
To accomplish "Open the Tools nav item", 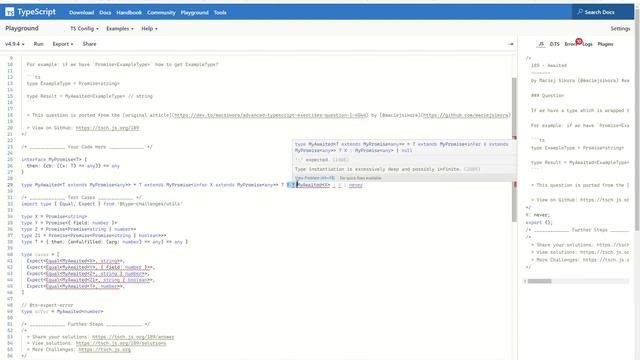I will [x=220, y=13].
